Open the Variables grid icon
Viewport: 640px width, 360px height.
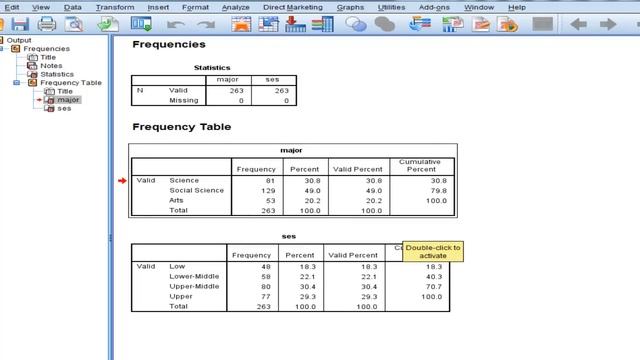(322, 24)
